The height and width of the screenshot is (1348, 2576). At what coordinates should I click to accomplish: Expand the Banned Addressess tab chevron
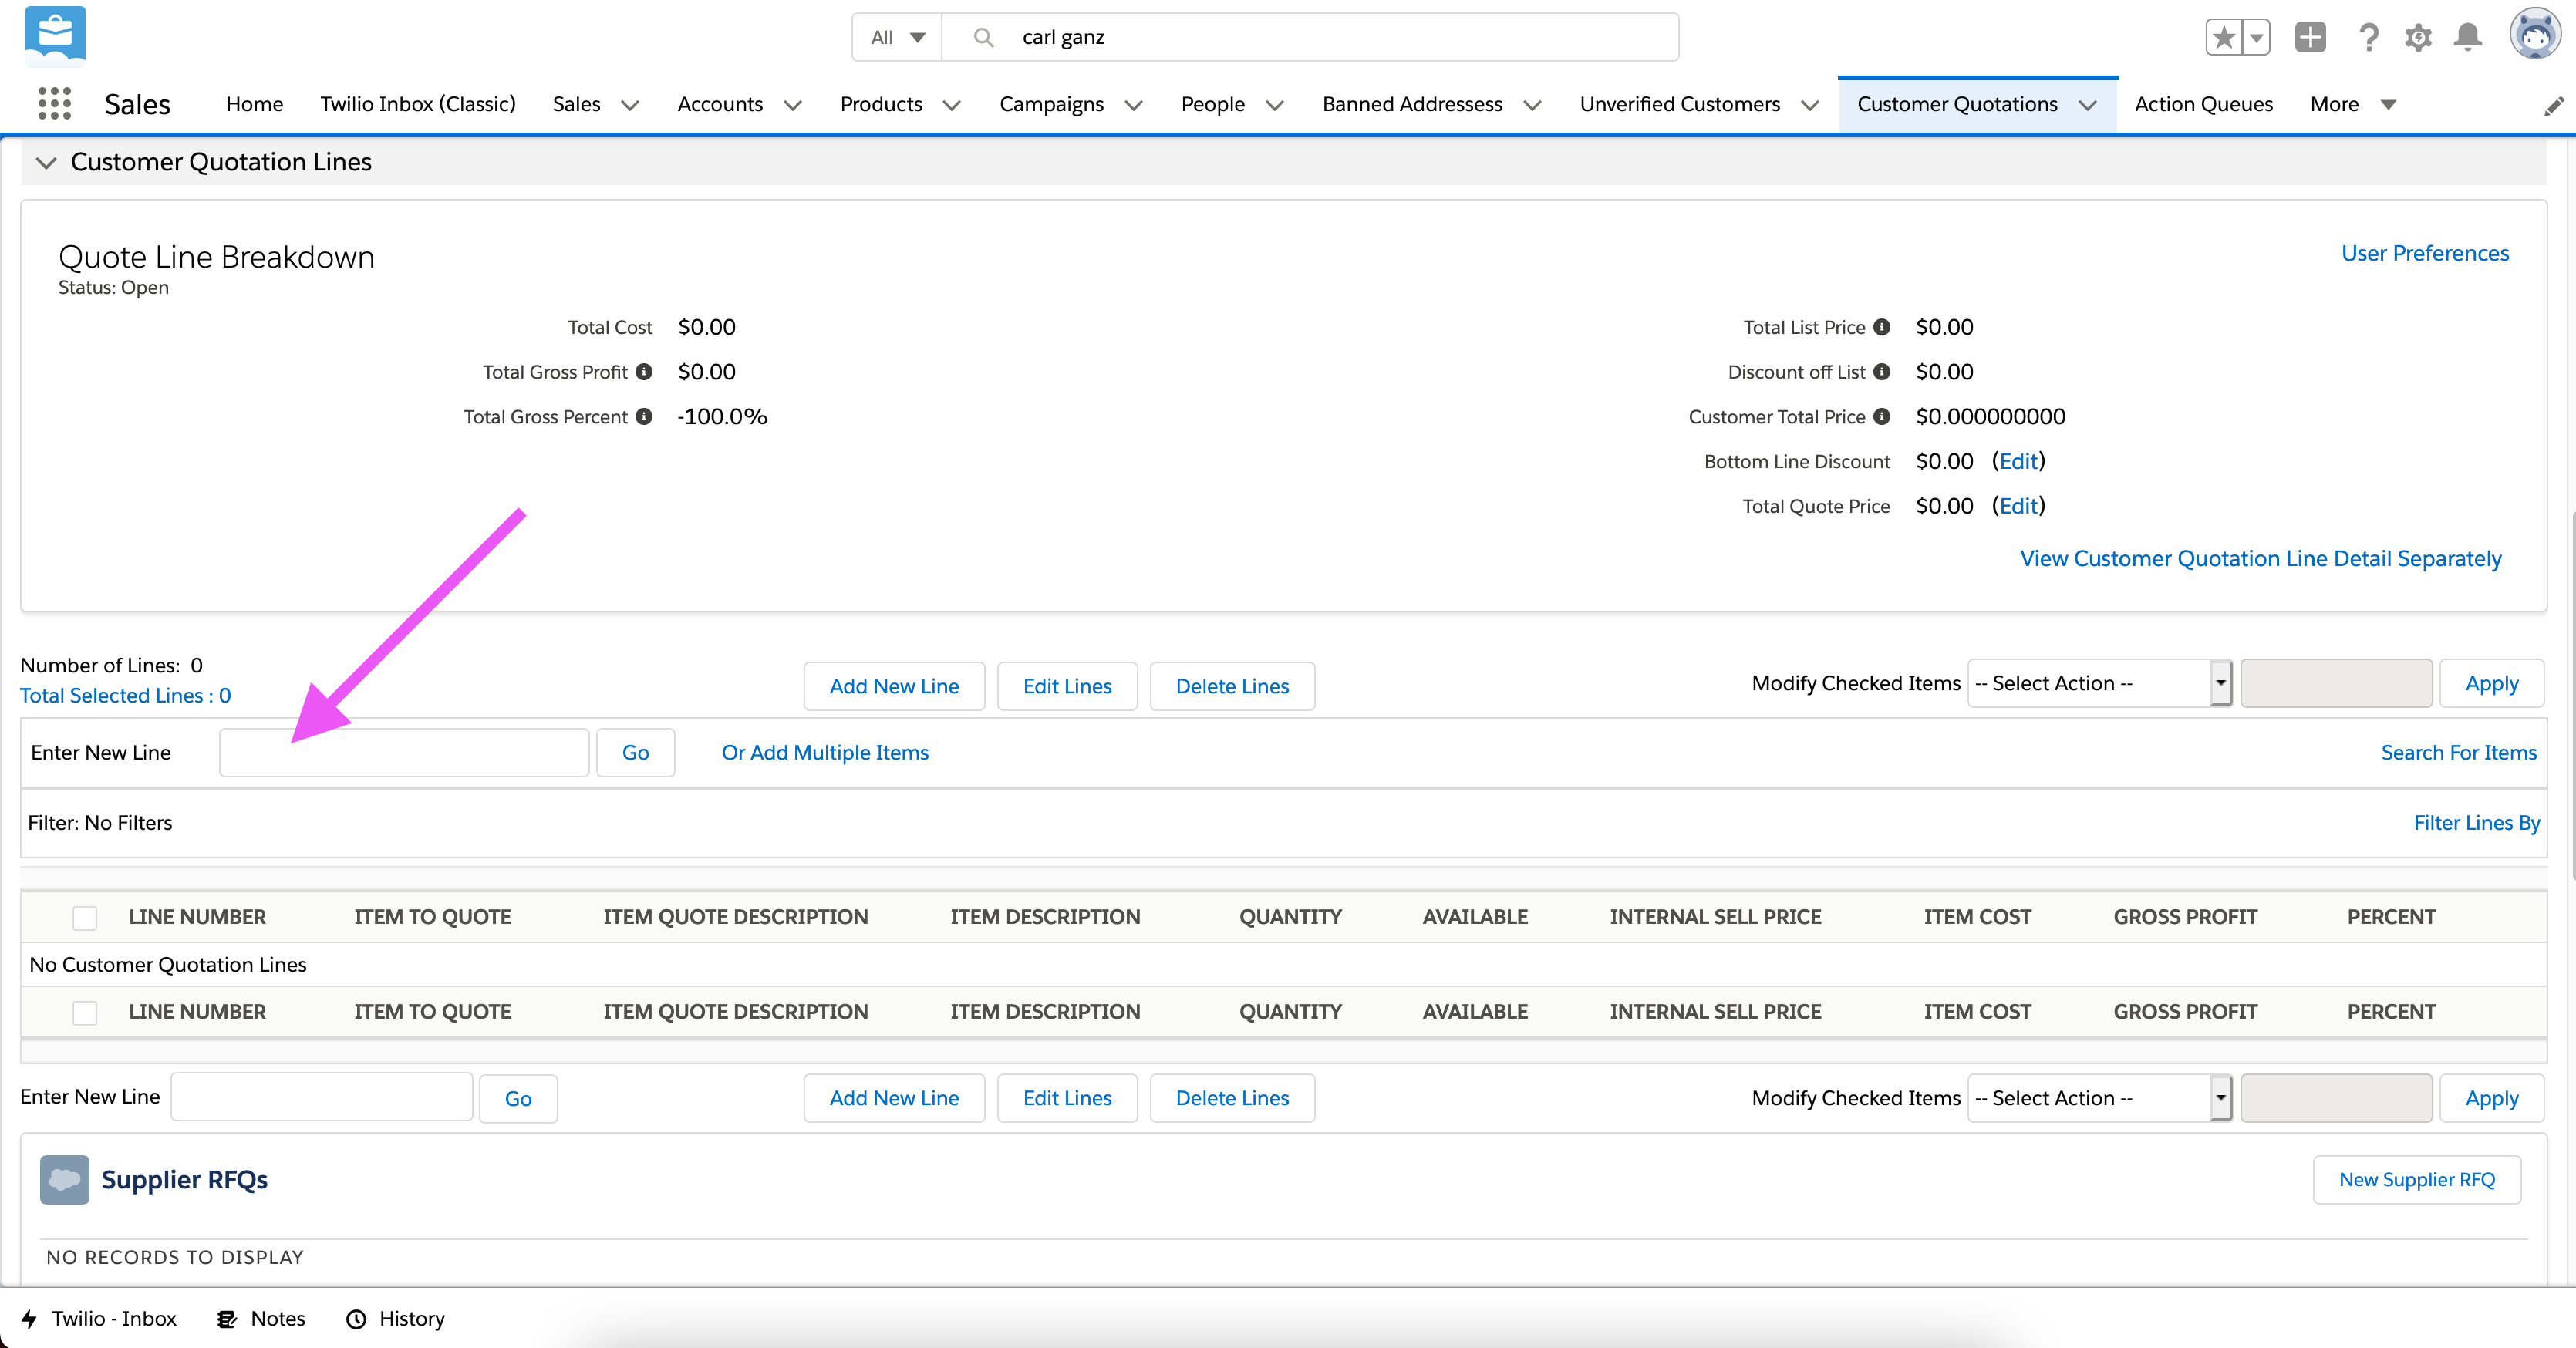pyautogui.click(x=1532, y=105)
